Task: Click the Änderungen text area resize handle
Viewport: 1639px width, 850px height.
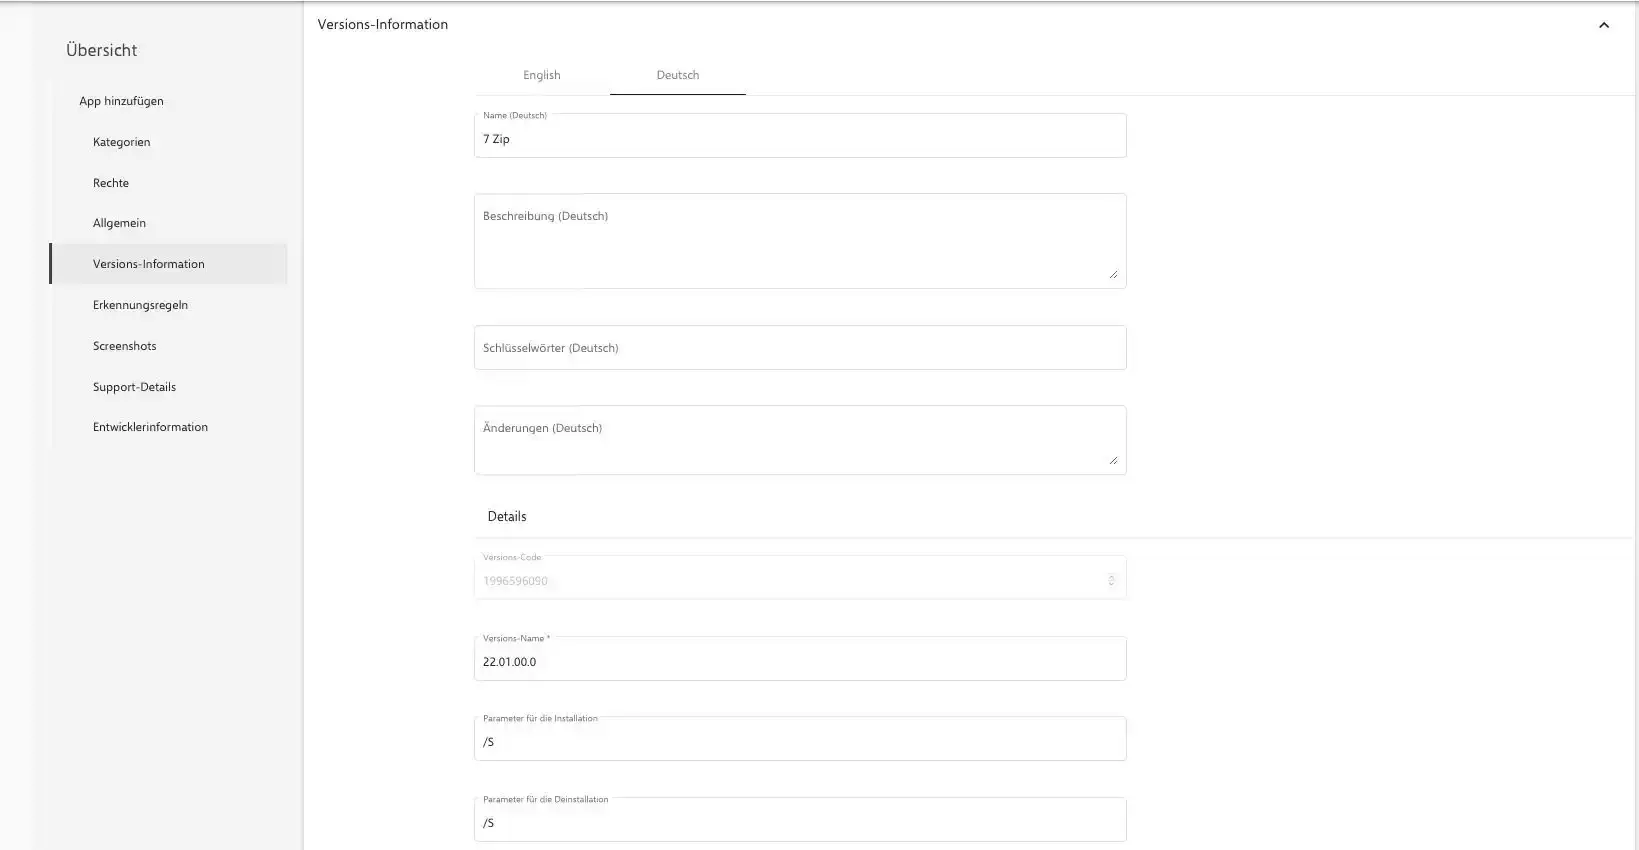Action: pos(1113,460)
